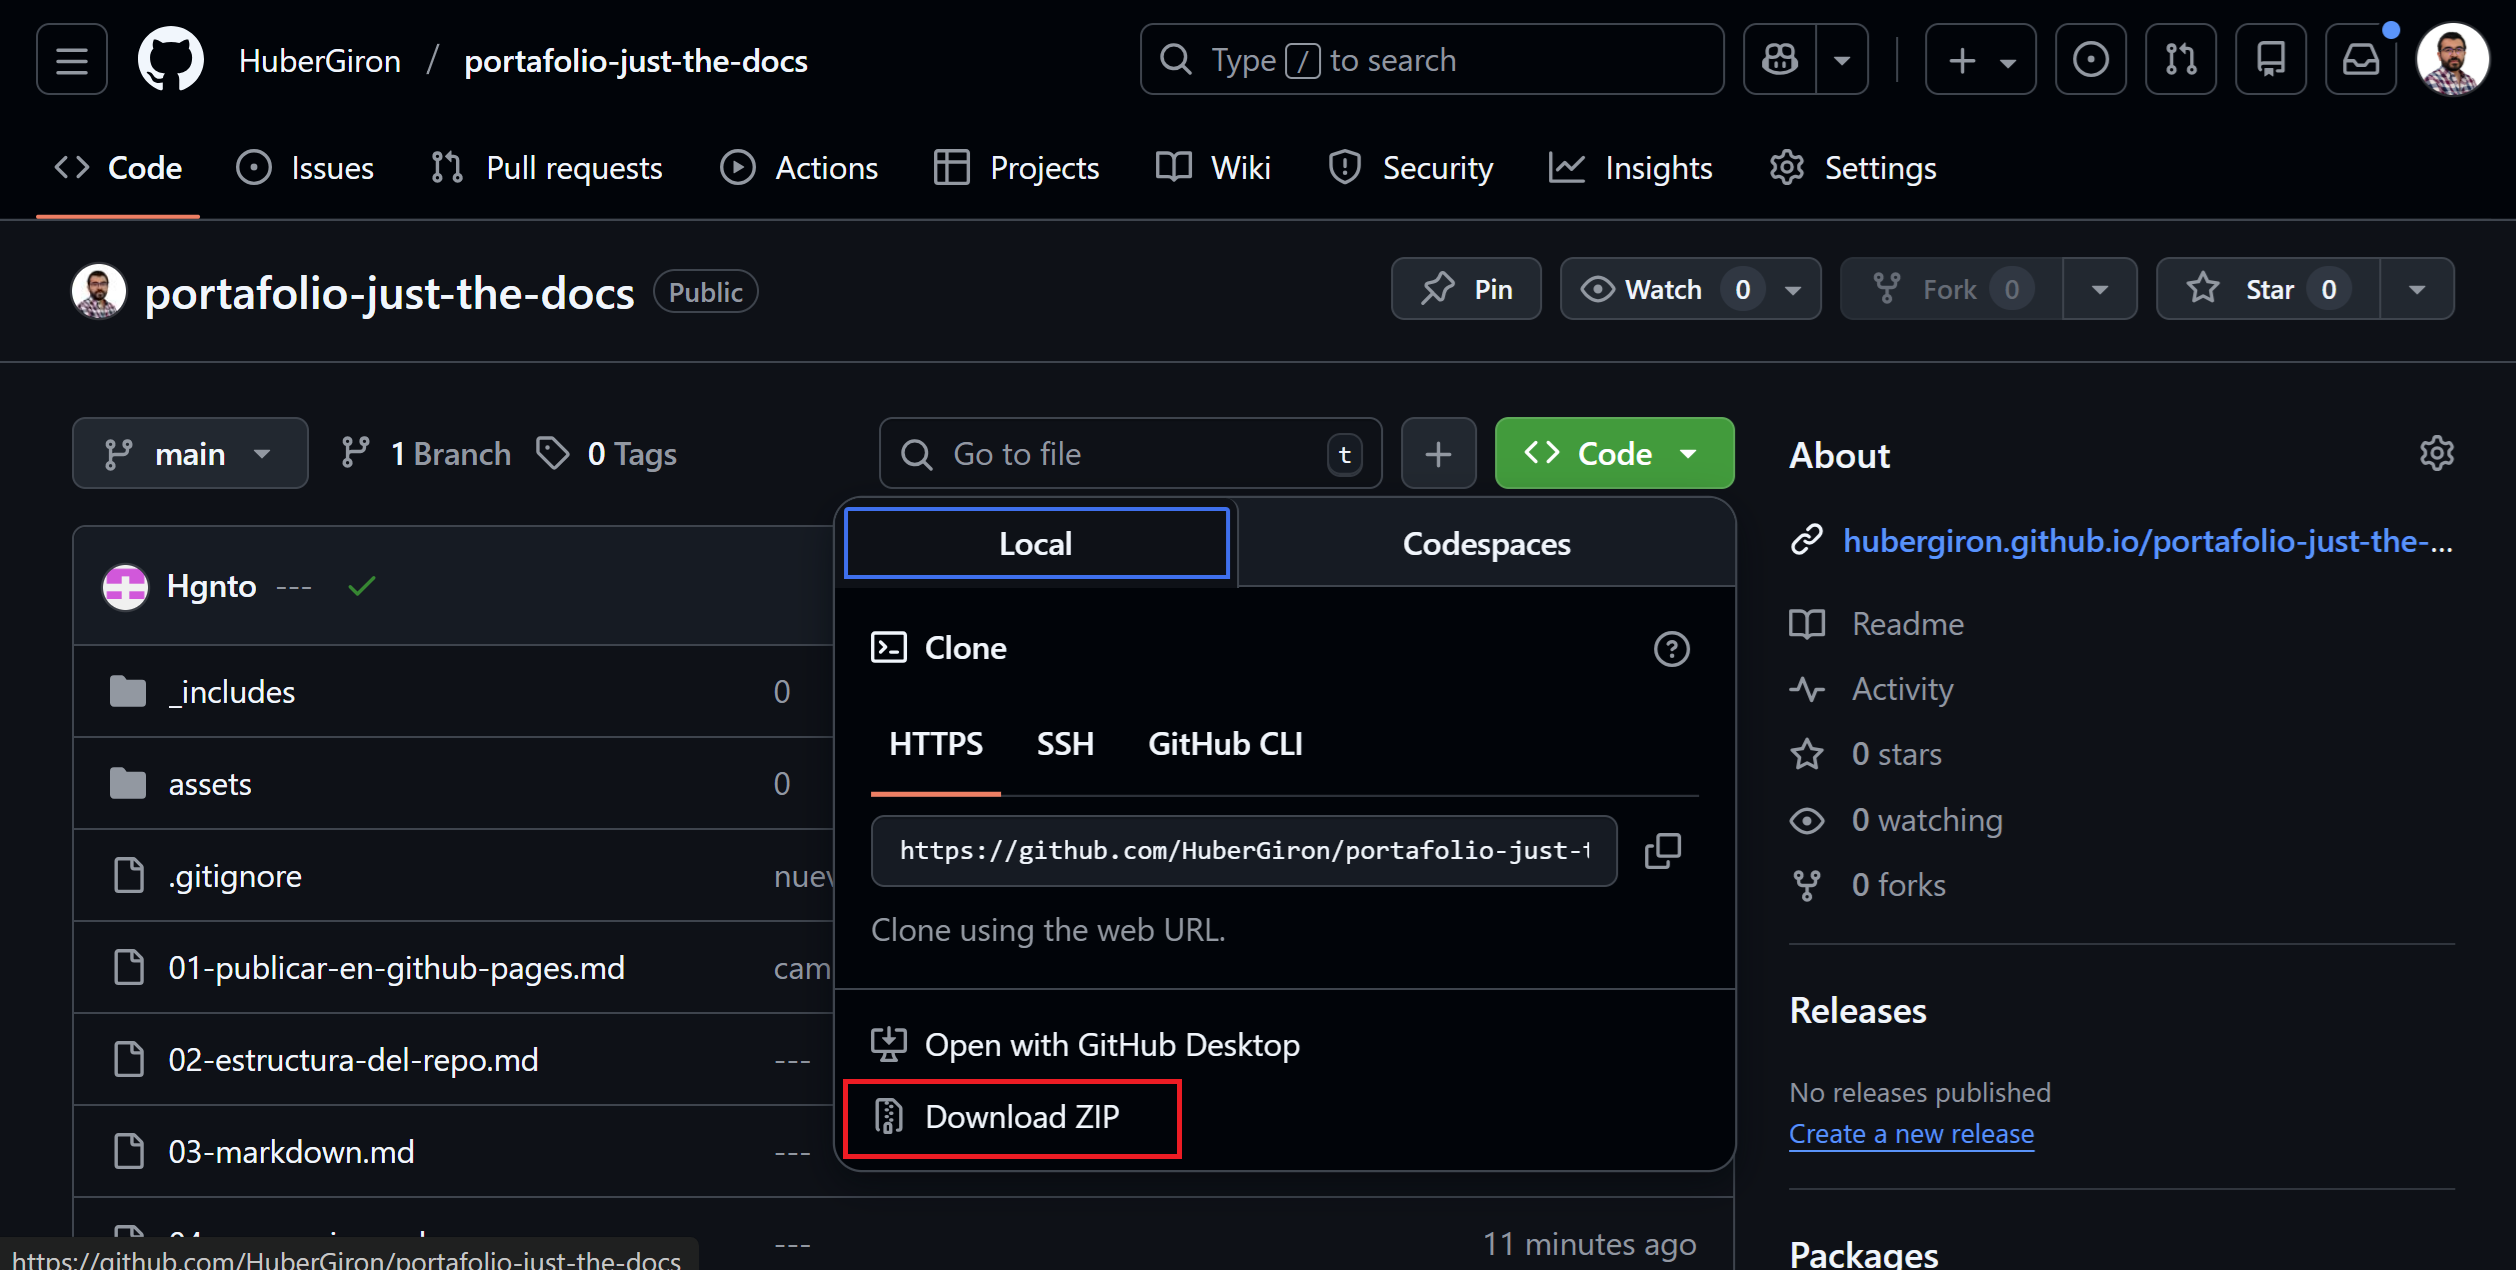Expand the Copilot dropdown chevron

1843,59
